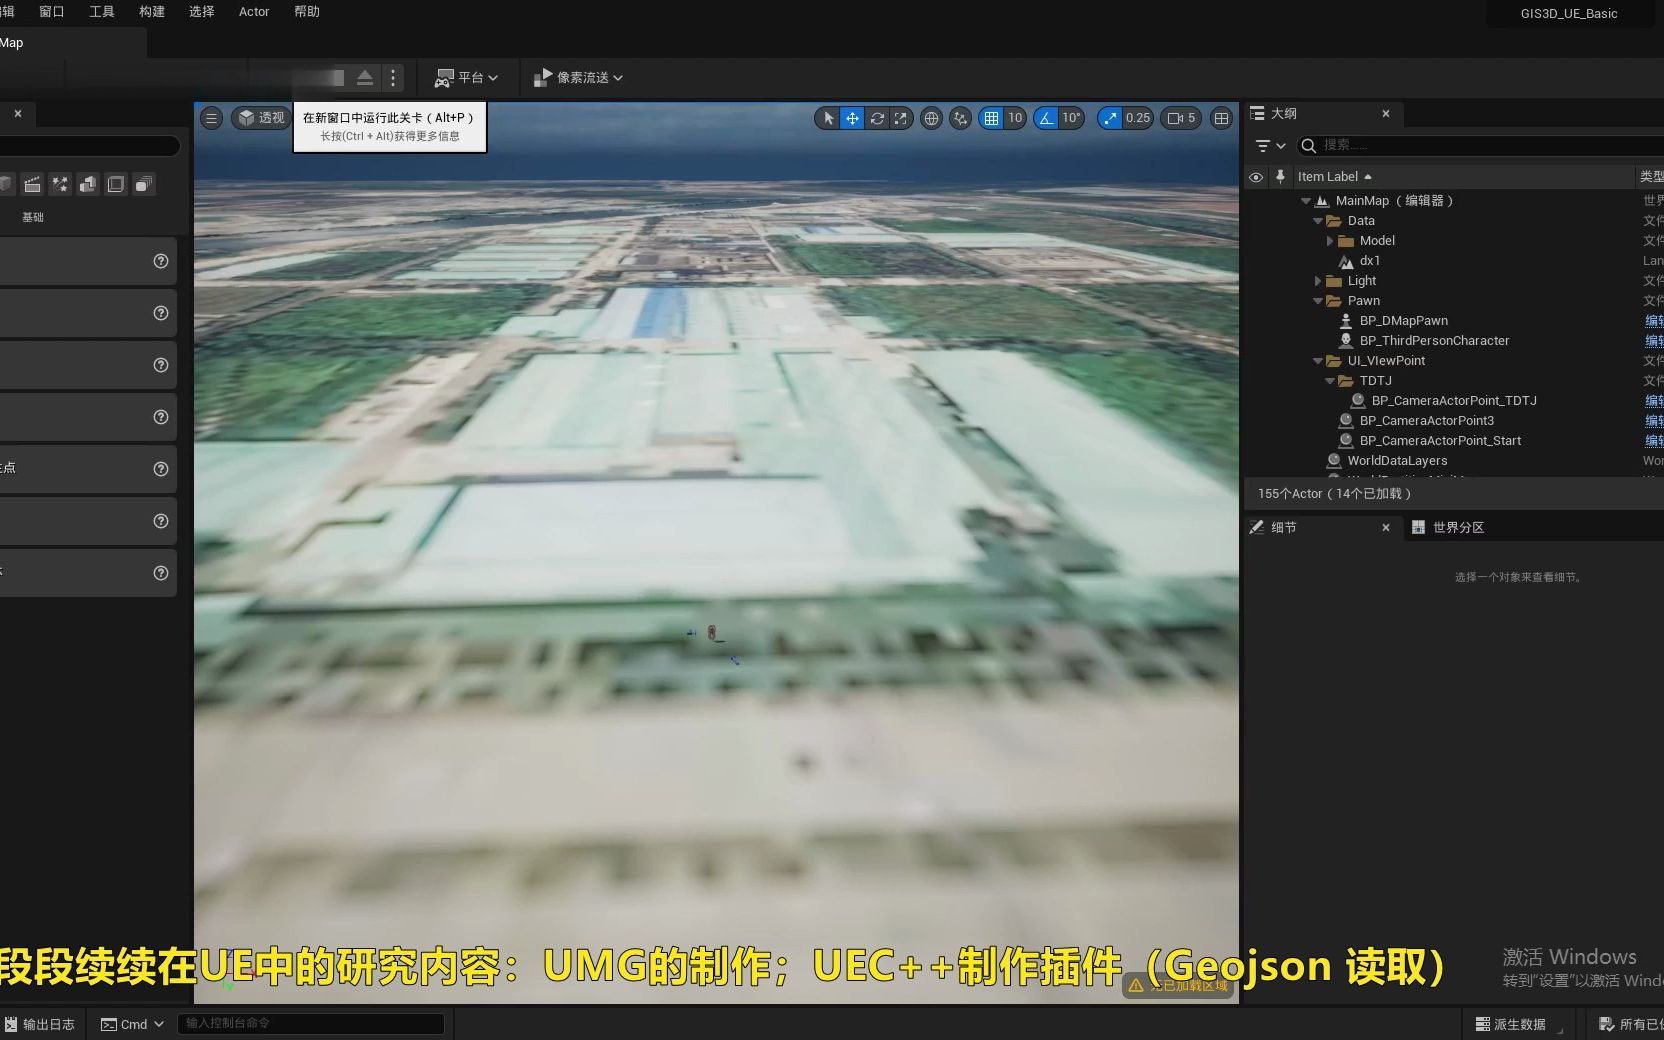
Task: Collapse the Pawn folder in Outliner
Action: coord(1318,301)
